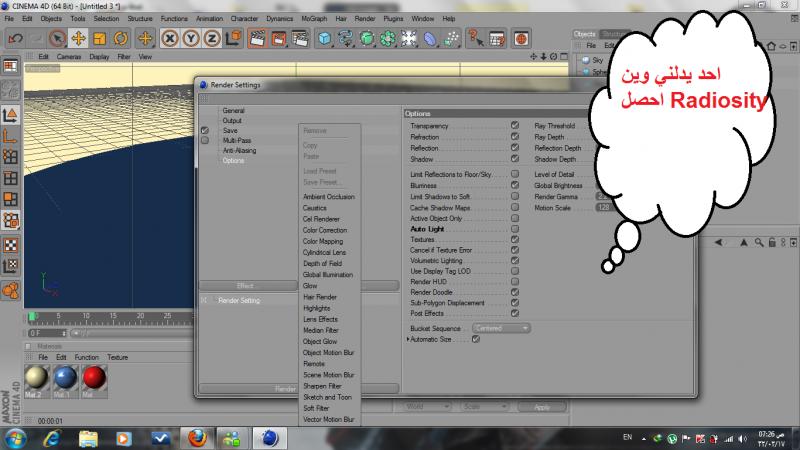Image resolution: width=800 pixels, height=450 pixels.
Task: Open Render Settings toolbar icon
Action: pos(300,38)
